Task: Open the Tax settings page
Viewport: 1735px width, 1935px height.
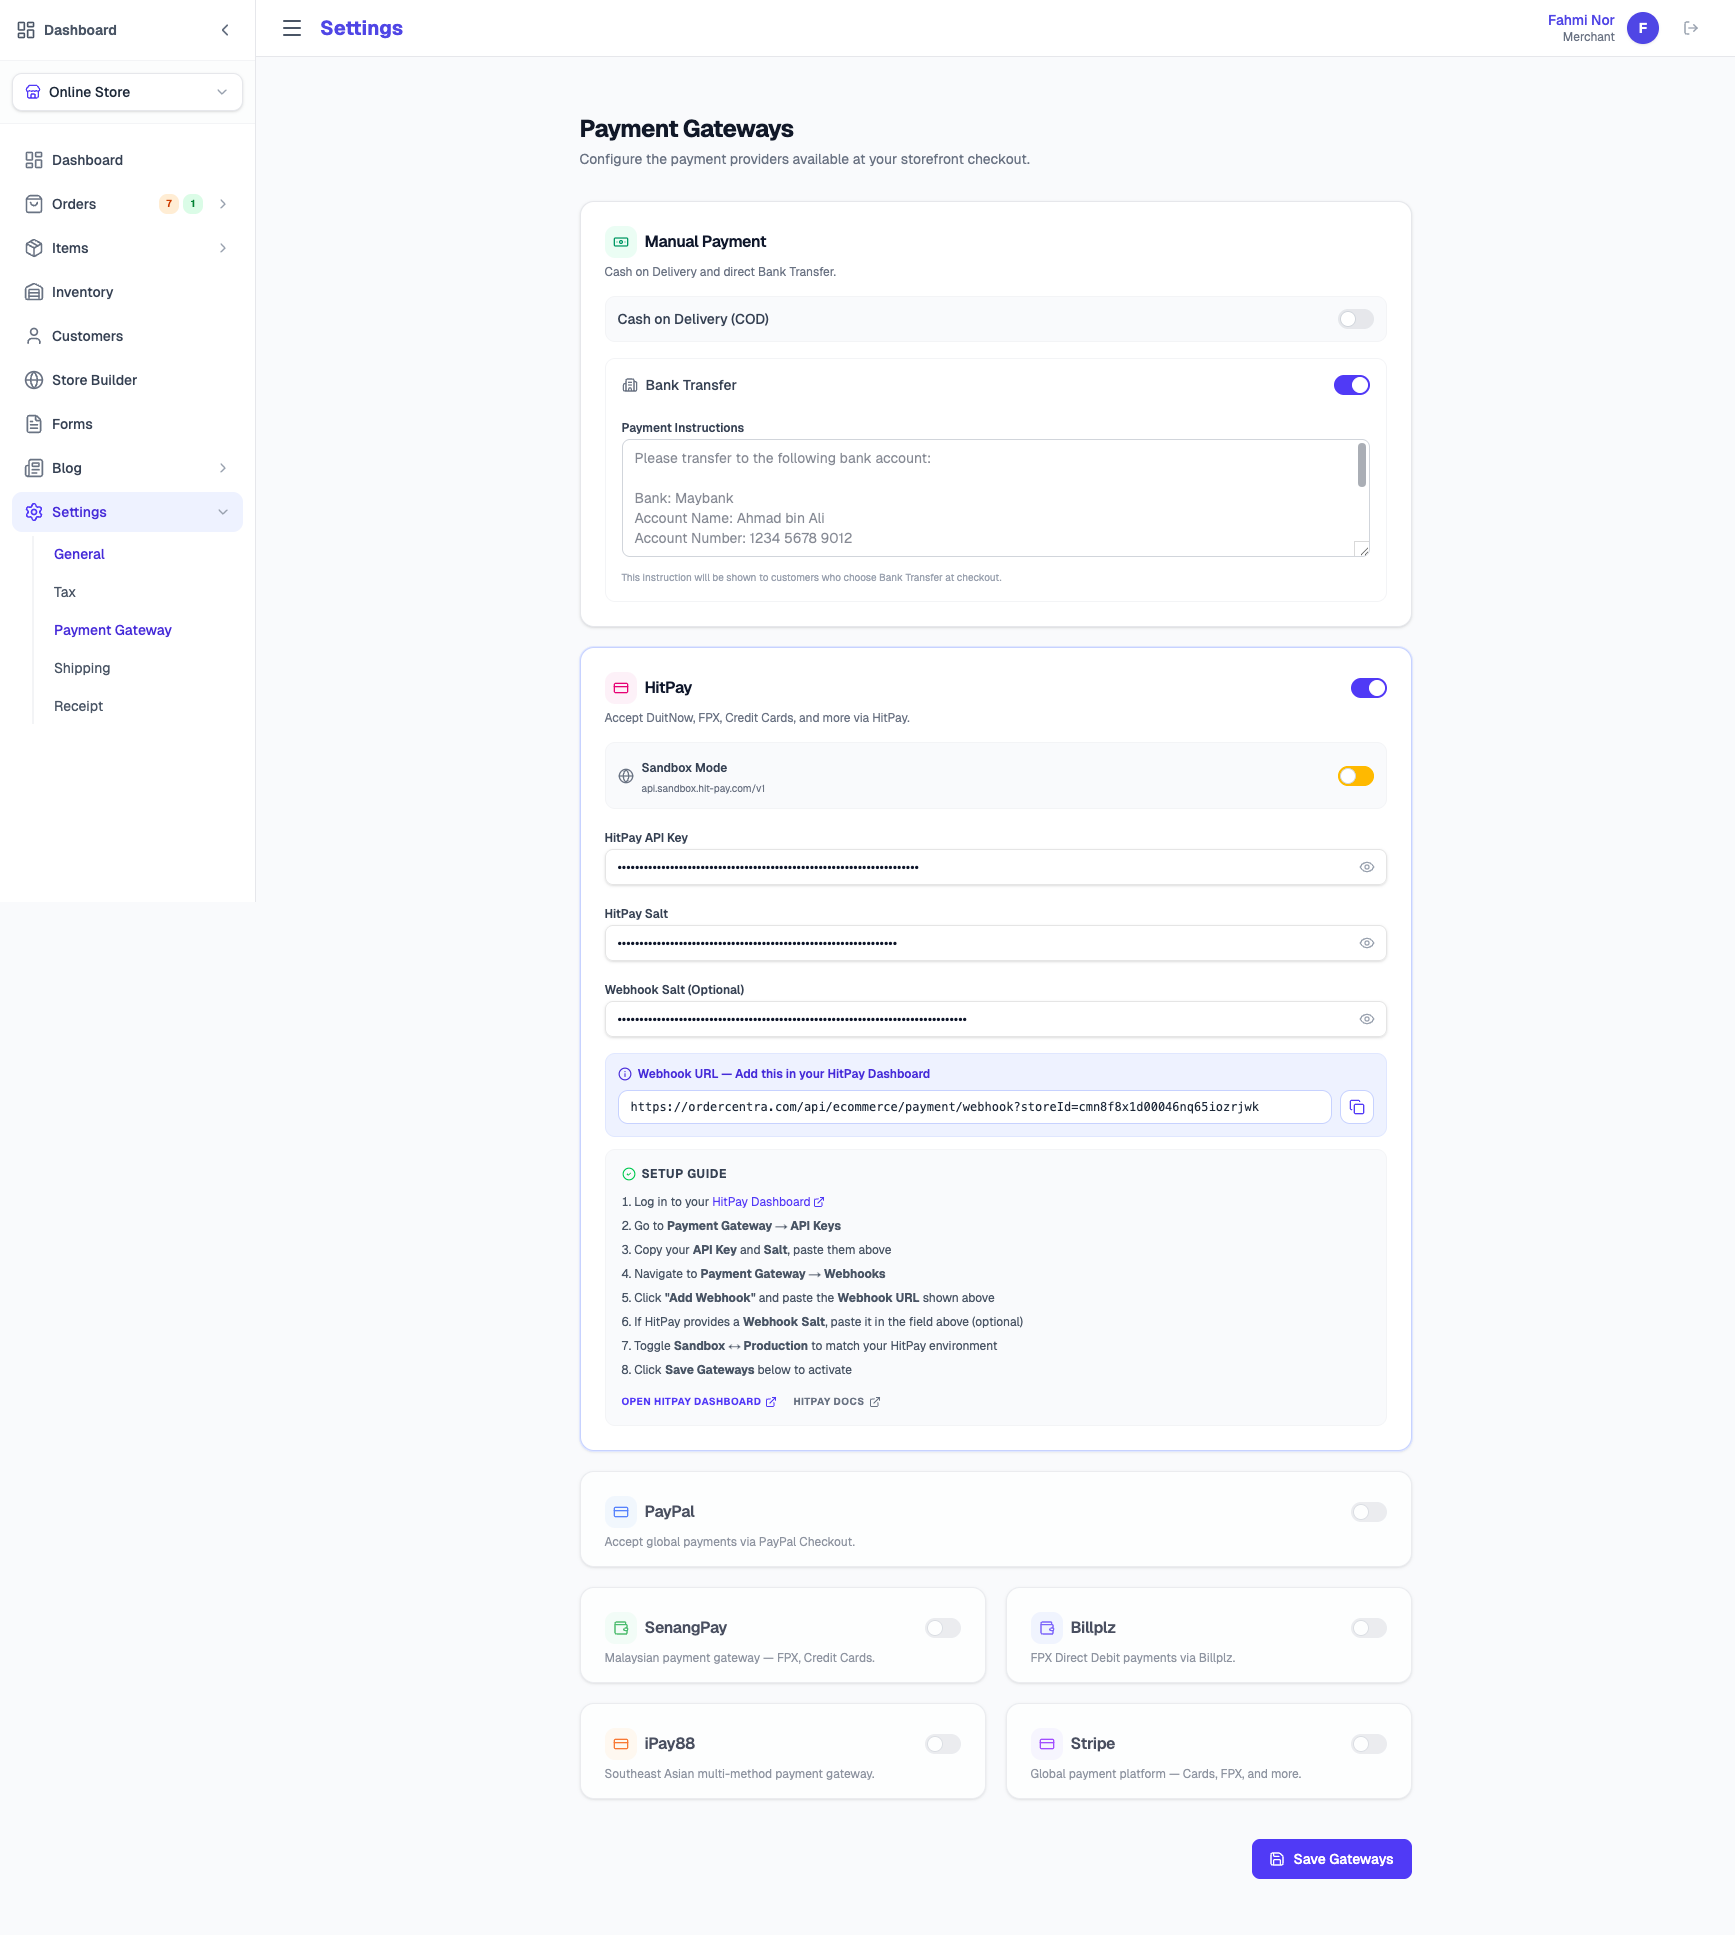Action: 65,592
